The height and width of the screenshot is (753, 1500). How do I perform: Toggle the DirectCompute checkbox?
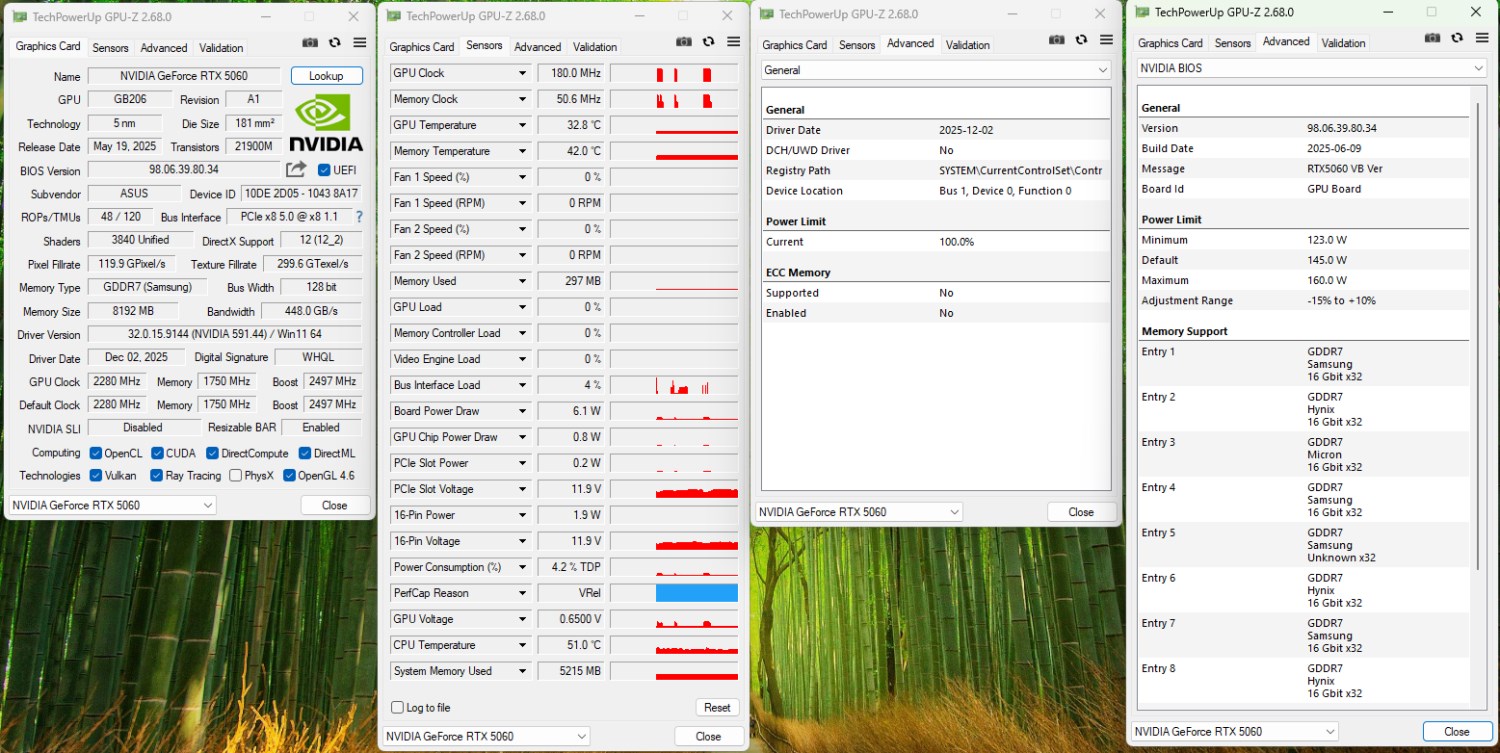211,453
